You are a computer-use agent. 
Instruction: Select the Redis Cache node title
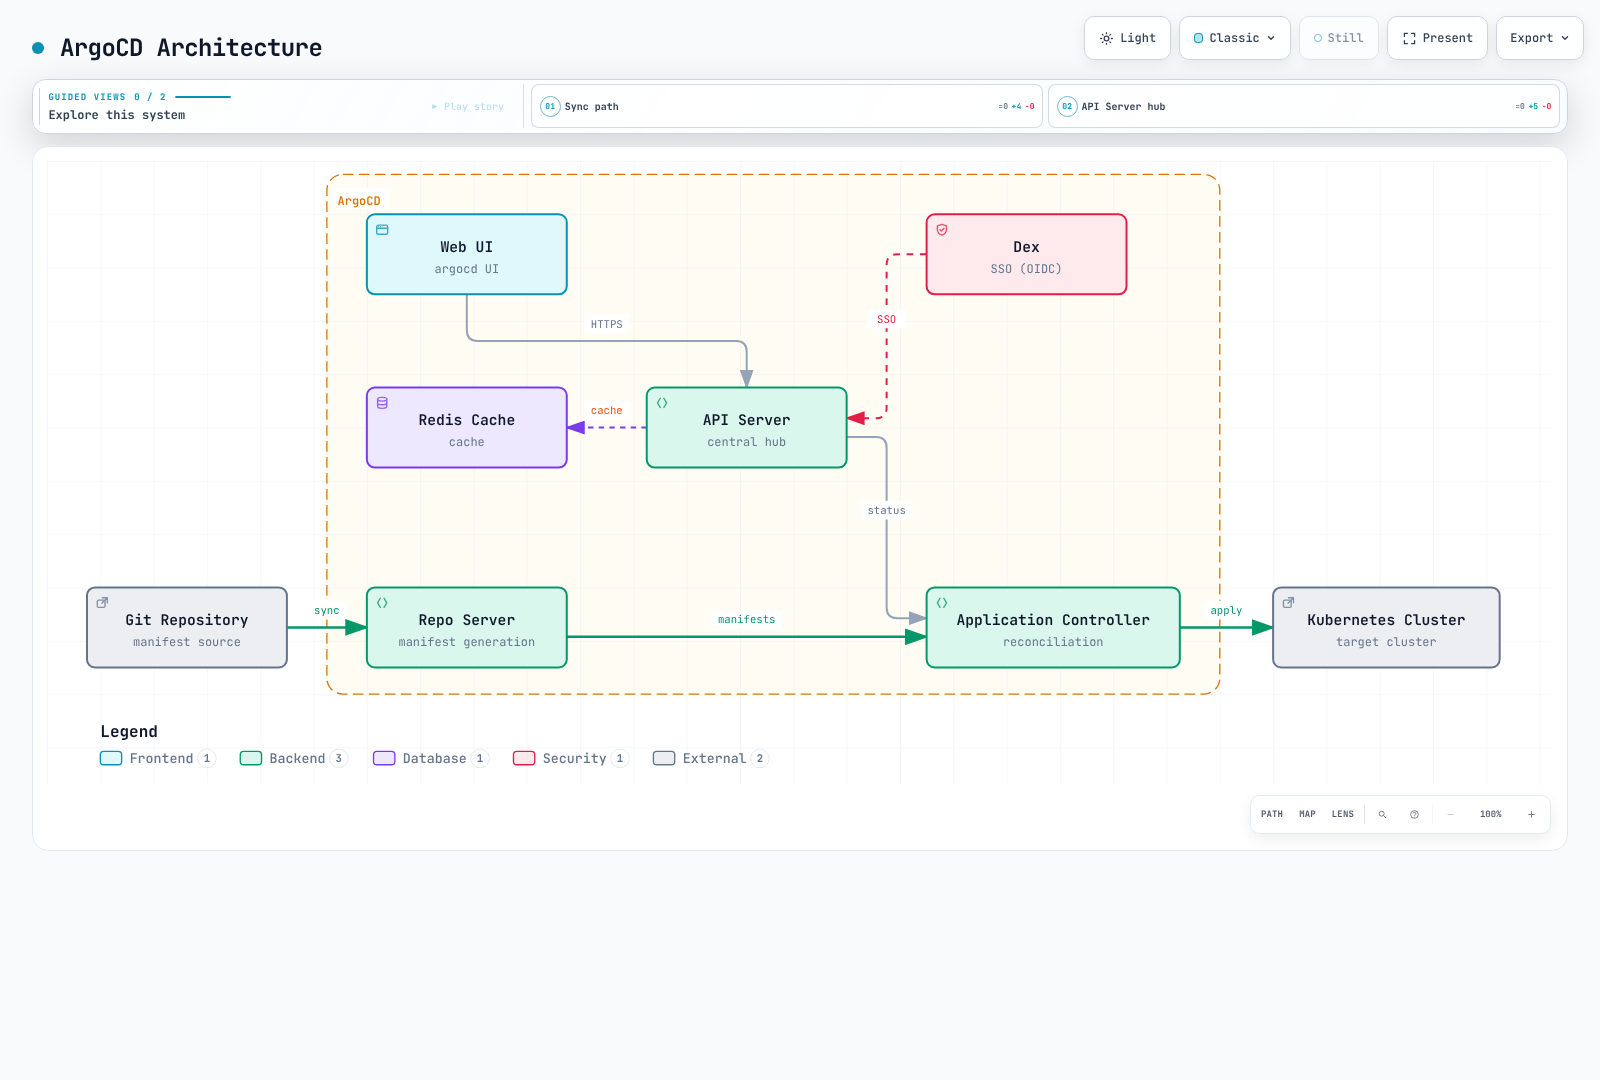pos(467,420)
